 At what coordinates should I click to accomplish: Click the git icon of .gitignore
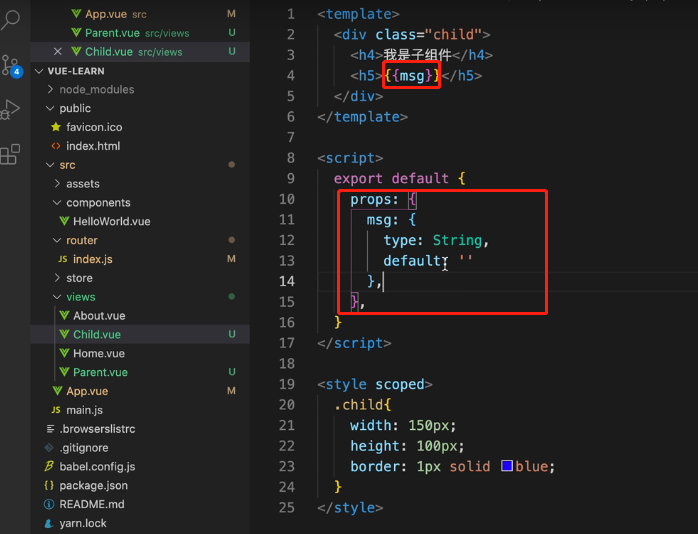pos(49,448)
